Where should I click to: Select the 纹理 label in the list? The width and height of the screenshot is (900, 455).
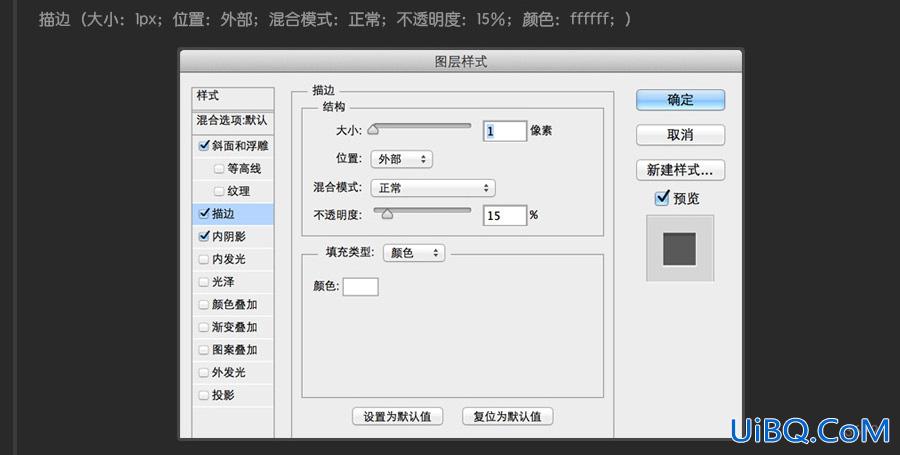238,191
